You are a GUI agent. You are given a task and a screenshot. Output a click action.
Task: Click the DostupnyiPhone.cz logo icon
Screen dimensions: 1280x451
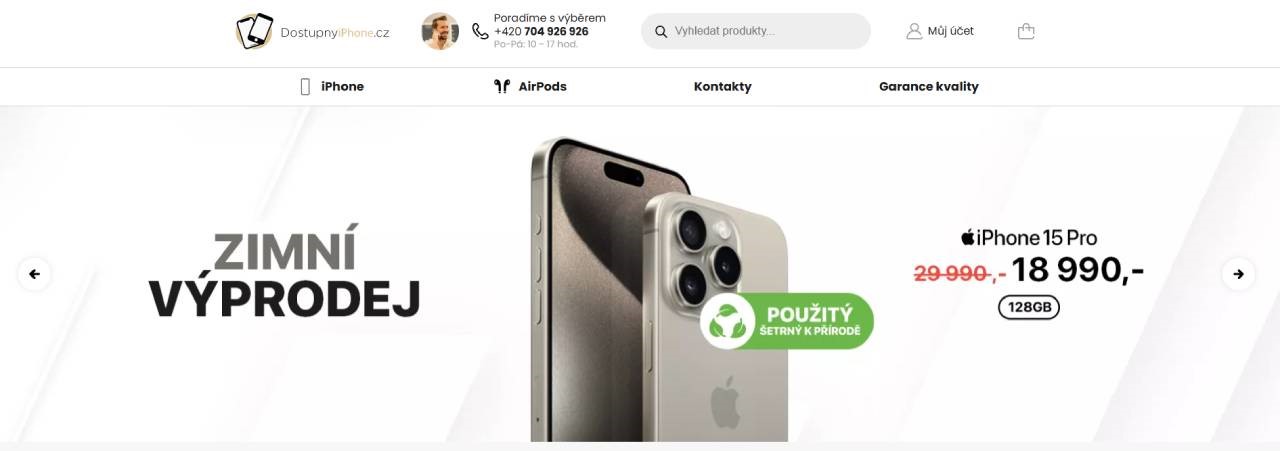[254, 31]
